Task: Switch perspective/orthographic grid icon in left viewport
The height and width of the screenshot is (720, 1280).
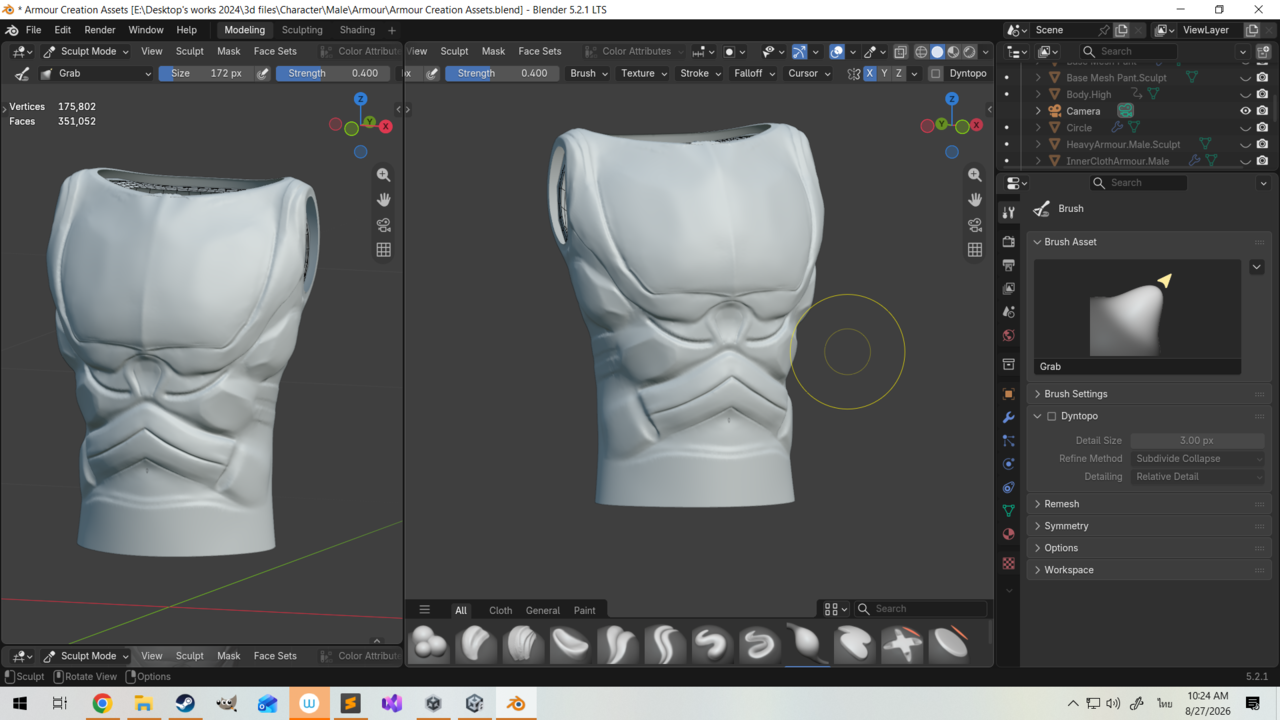Action: point(383,250)
